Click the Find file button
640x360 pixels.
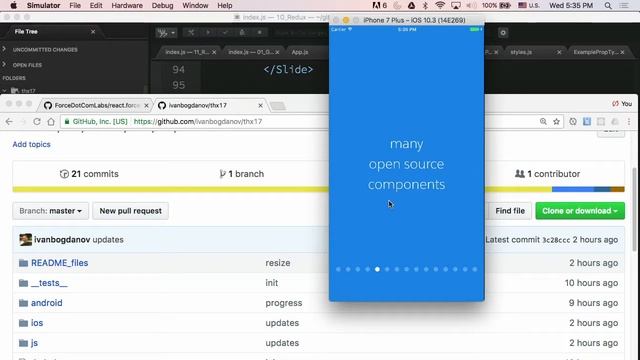click(x=510, y=211)
